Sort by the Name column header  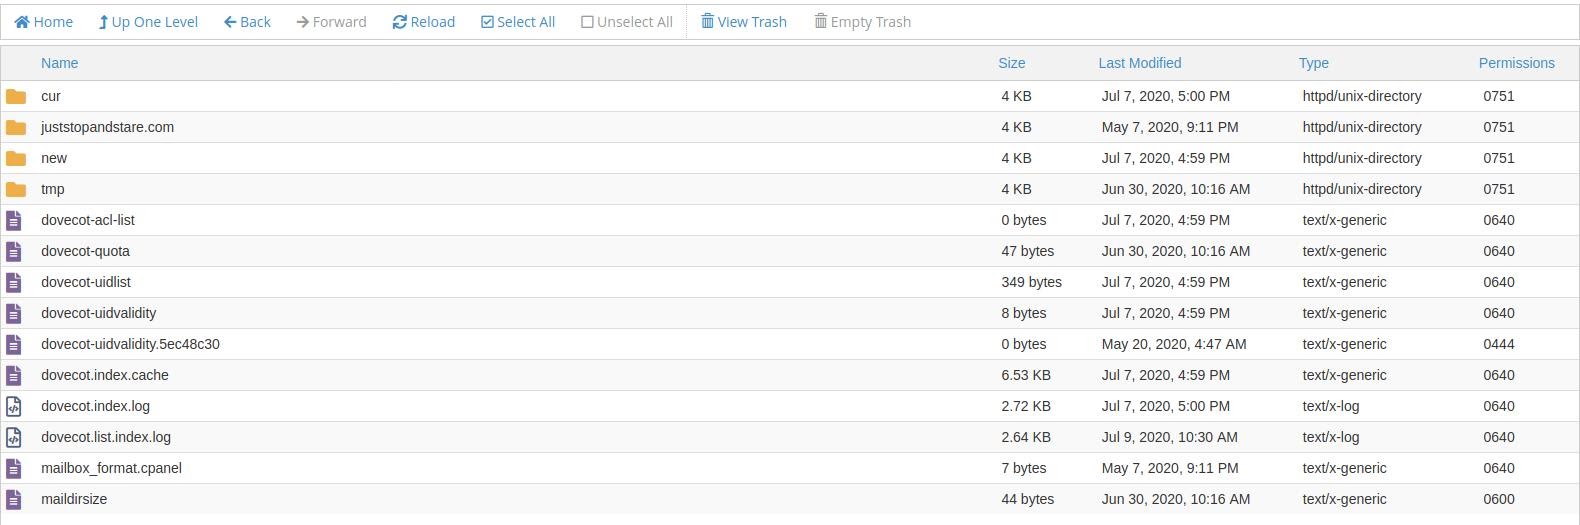click(59, 63)
